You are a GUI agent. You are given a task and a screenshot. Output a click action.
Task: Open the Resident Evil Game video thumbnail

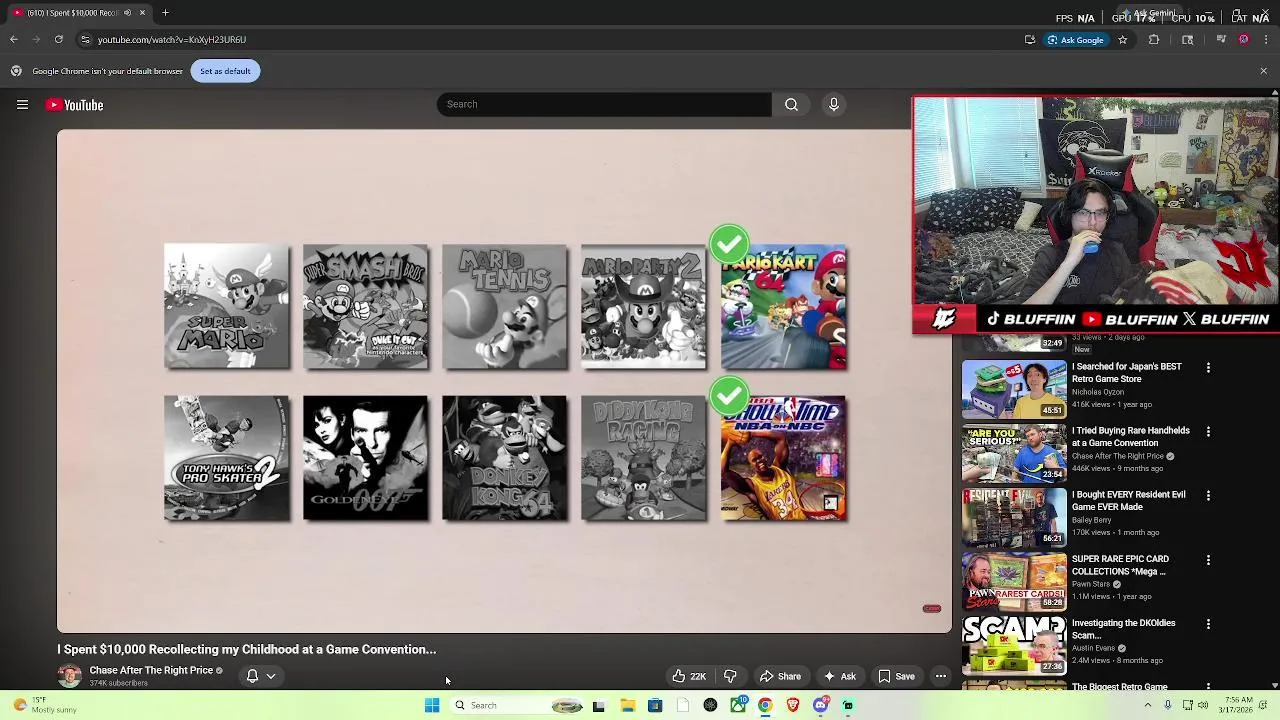pos(1014,517)
